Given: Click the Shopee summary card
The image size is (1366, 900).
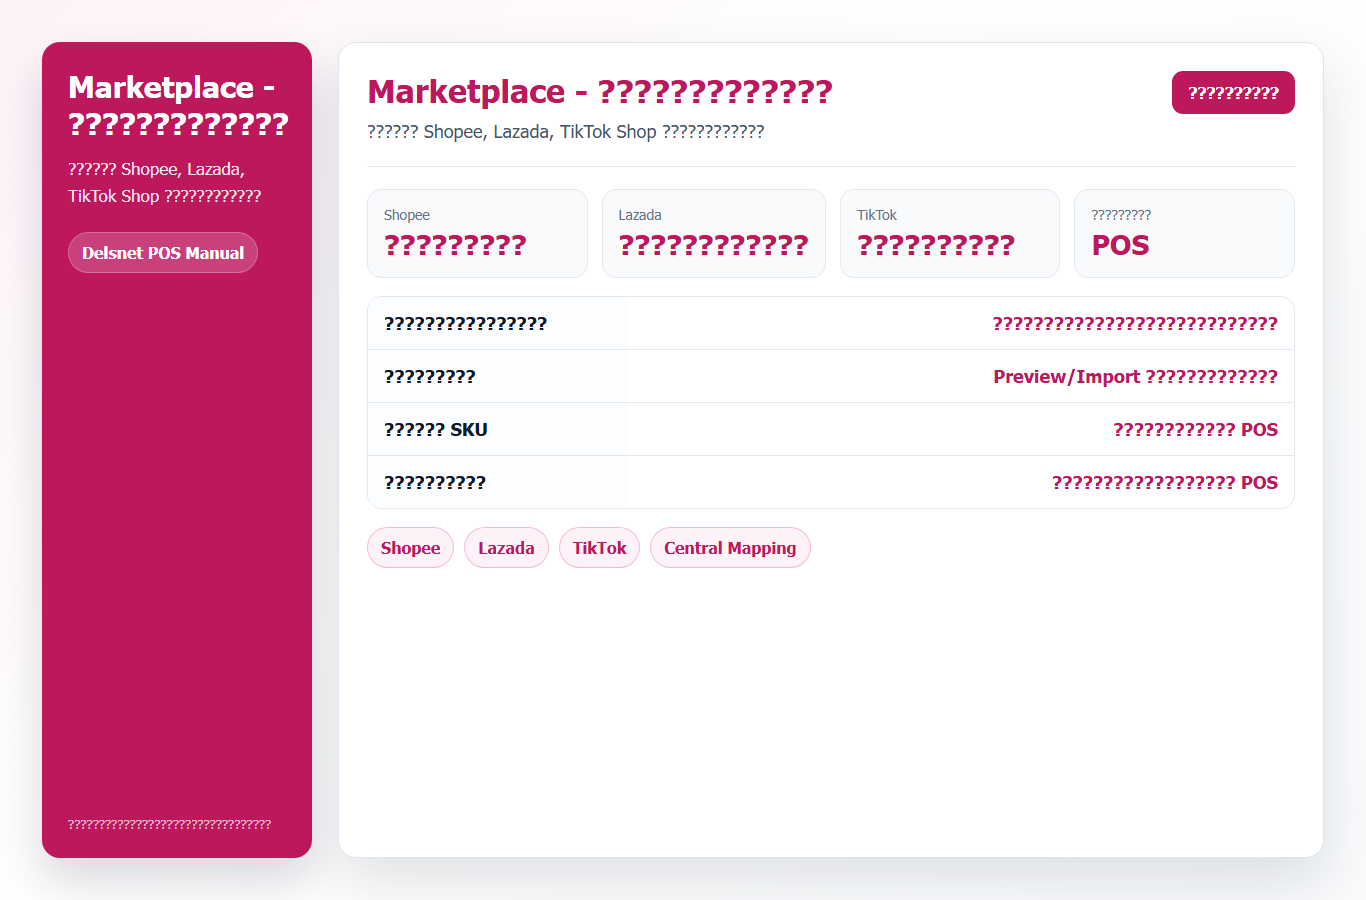Looking at the screenshot, I should coord(477,233).
